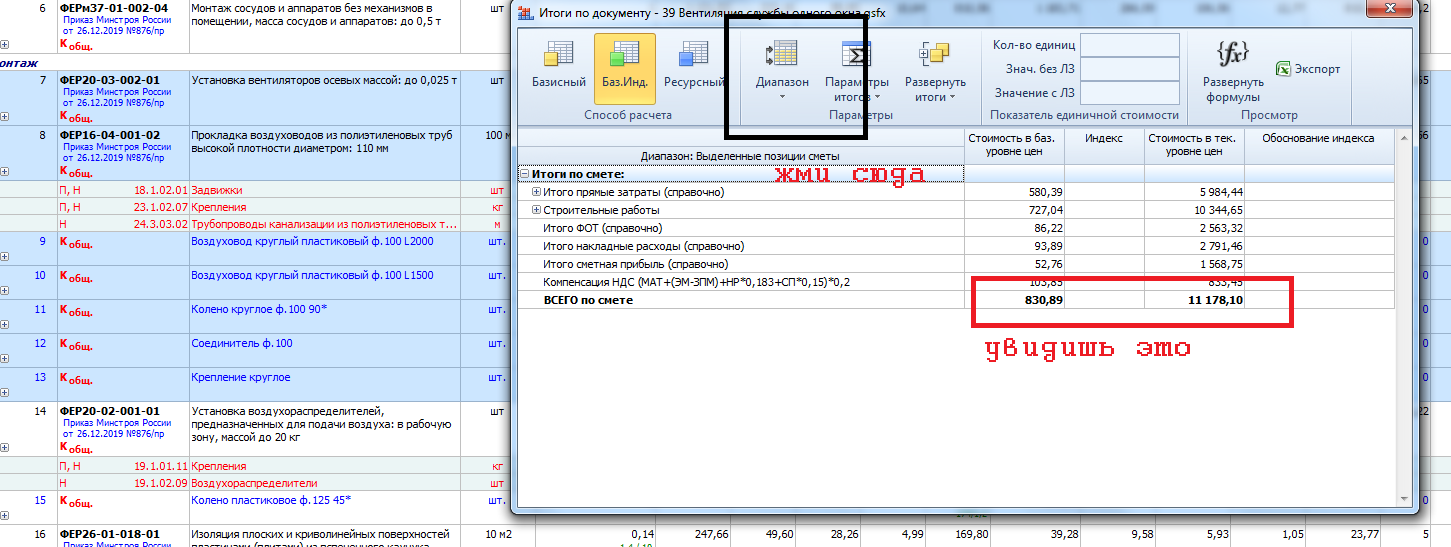Click the 5 984,44 value cell

click(1194, 192)
